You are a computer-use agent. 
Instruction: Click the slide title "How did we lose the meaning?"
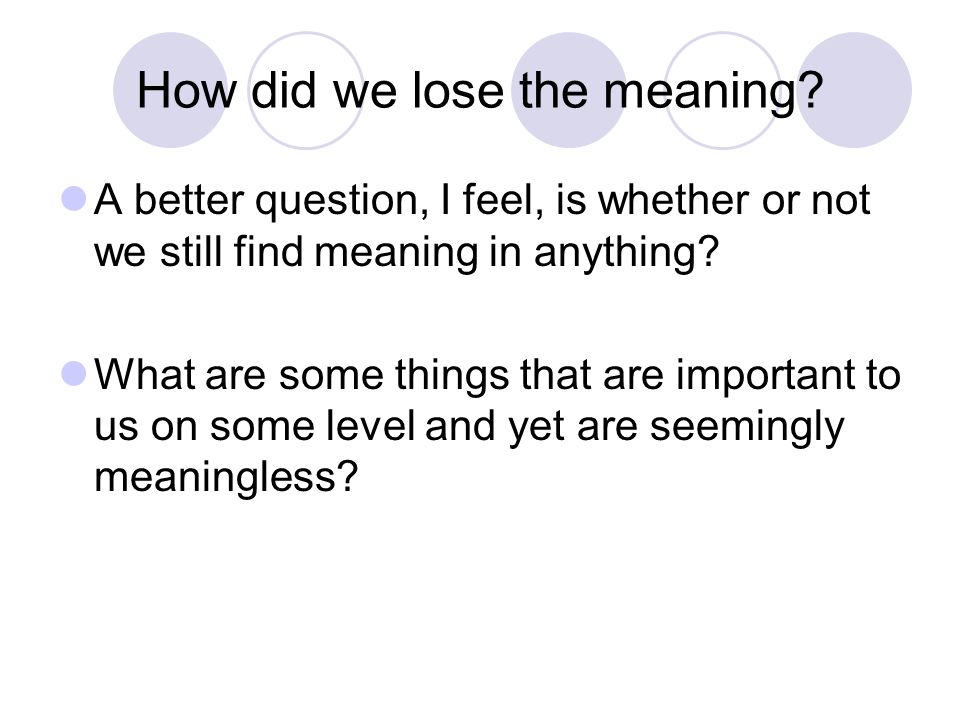click(479, 92)
